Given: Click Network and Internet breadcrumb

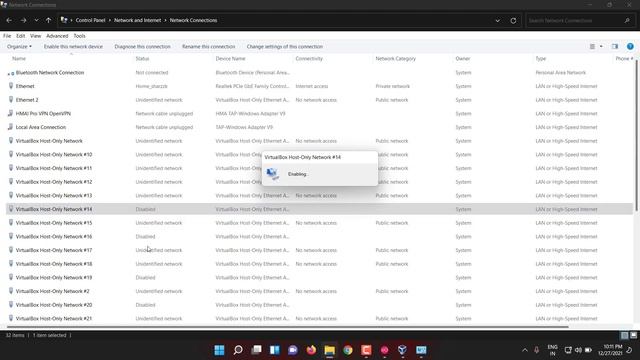Looking at the screenshot, I should (137, 20).
